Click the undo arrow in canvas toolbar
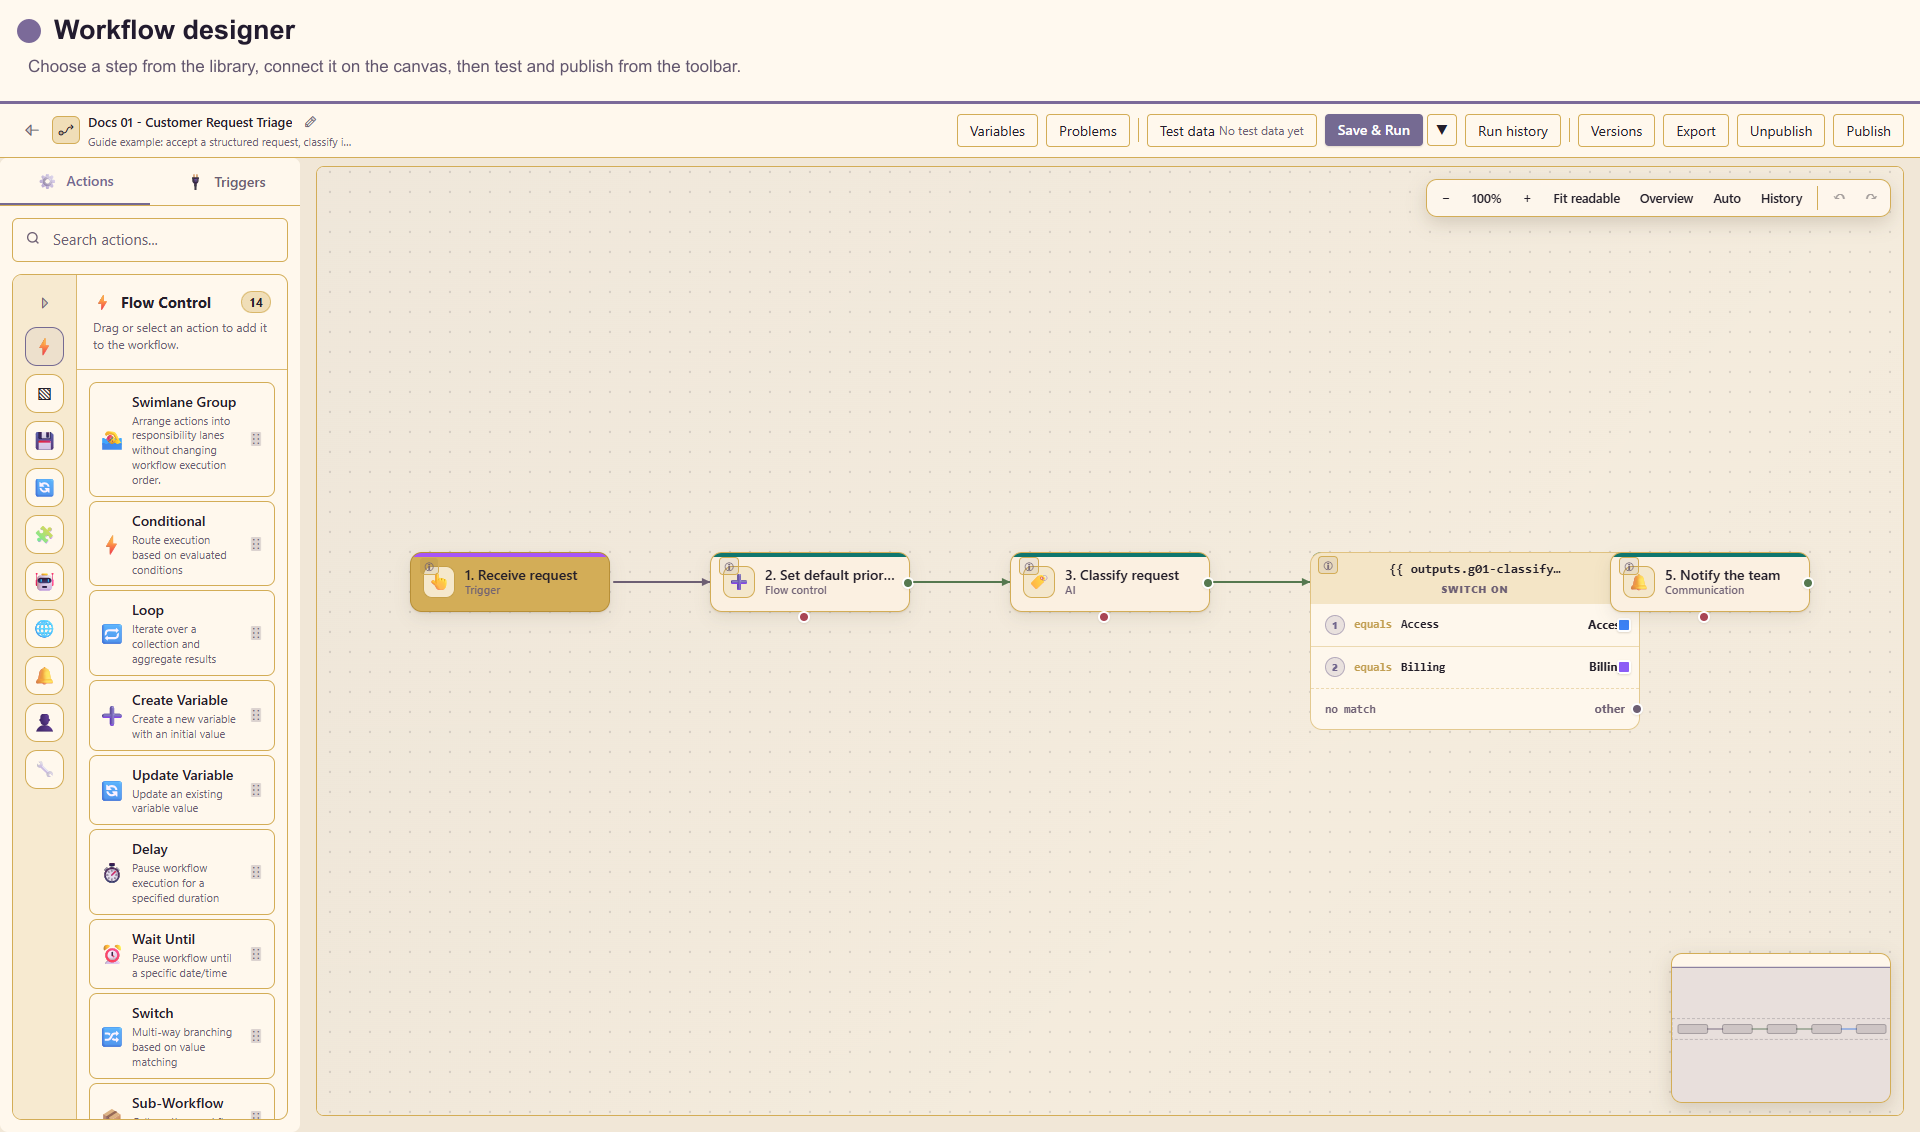 tap(1839, 198)
